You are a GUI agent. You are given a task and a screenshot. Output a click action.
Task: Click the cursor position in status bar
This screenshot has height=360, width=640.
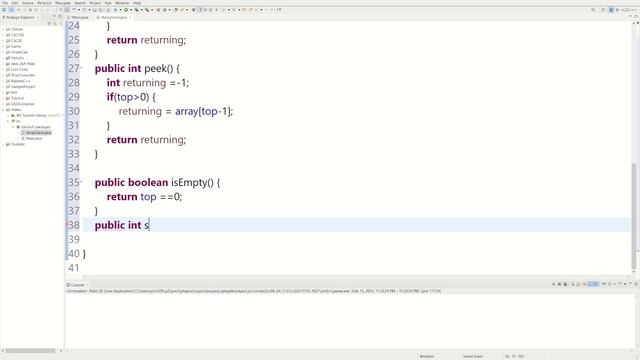pyautogui.click(x=515, y=356)
